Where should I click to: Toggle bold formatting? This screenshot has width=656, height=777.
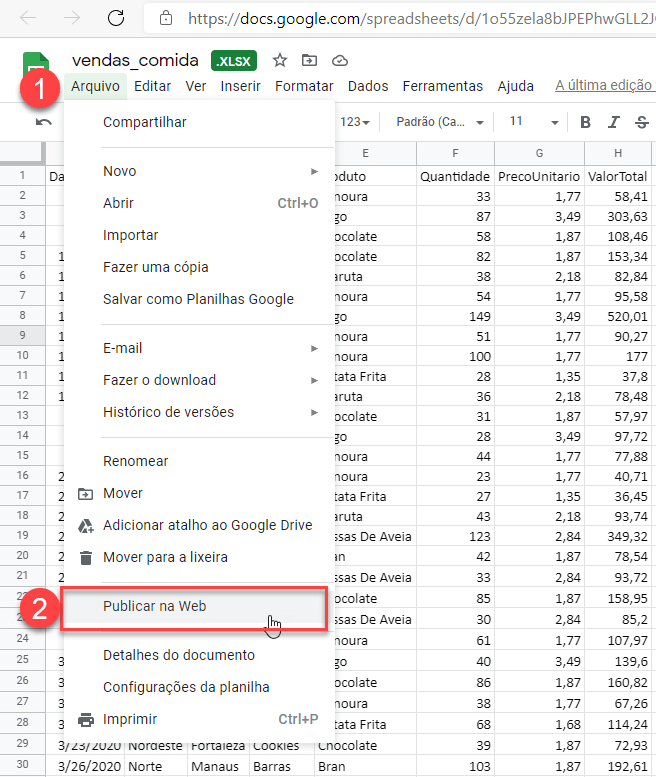(585, 122)
